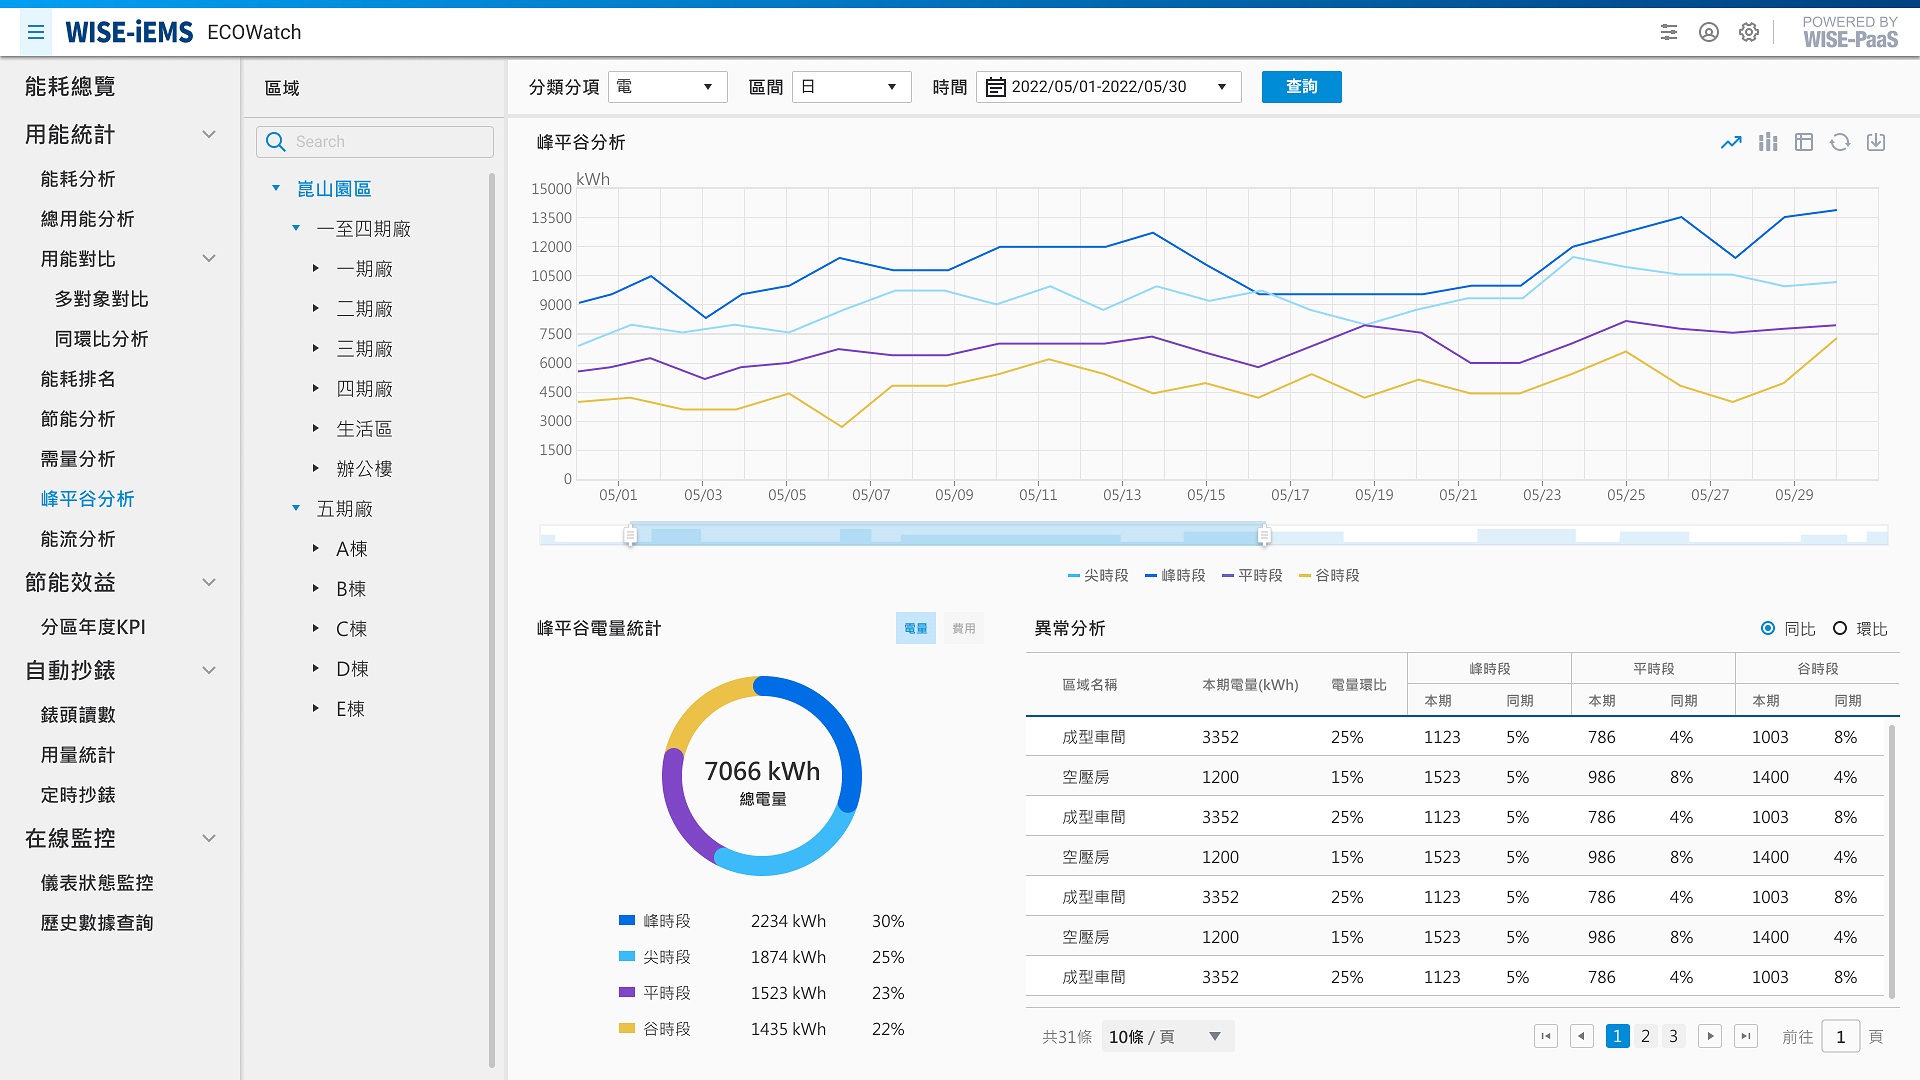
Task: Switch chart to line view icon
Action: coord(1731,142)
